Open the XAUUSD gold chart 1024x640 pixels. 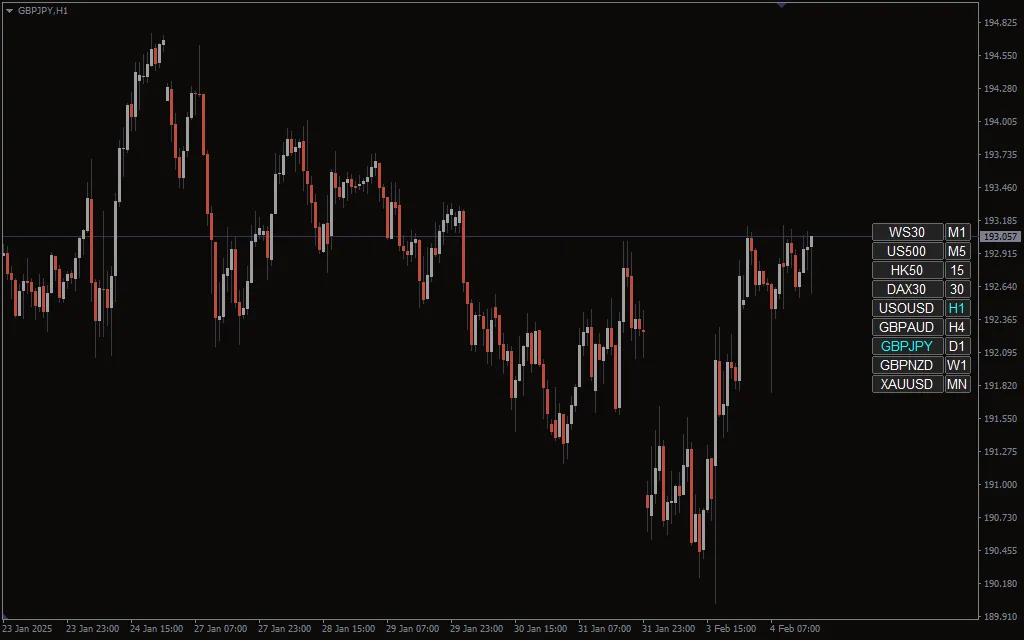pyautogui.click(x=906, y=384)
